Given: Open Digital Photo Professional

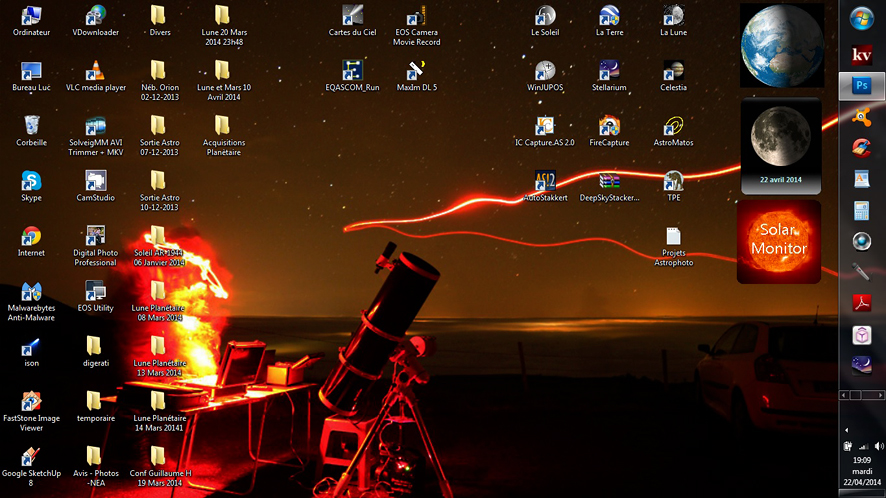Looking at the screenshot, I should (95, 246).
